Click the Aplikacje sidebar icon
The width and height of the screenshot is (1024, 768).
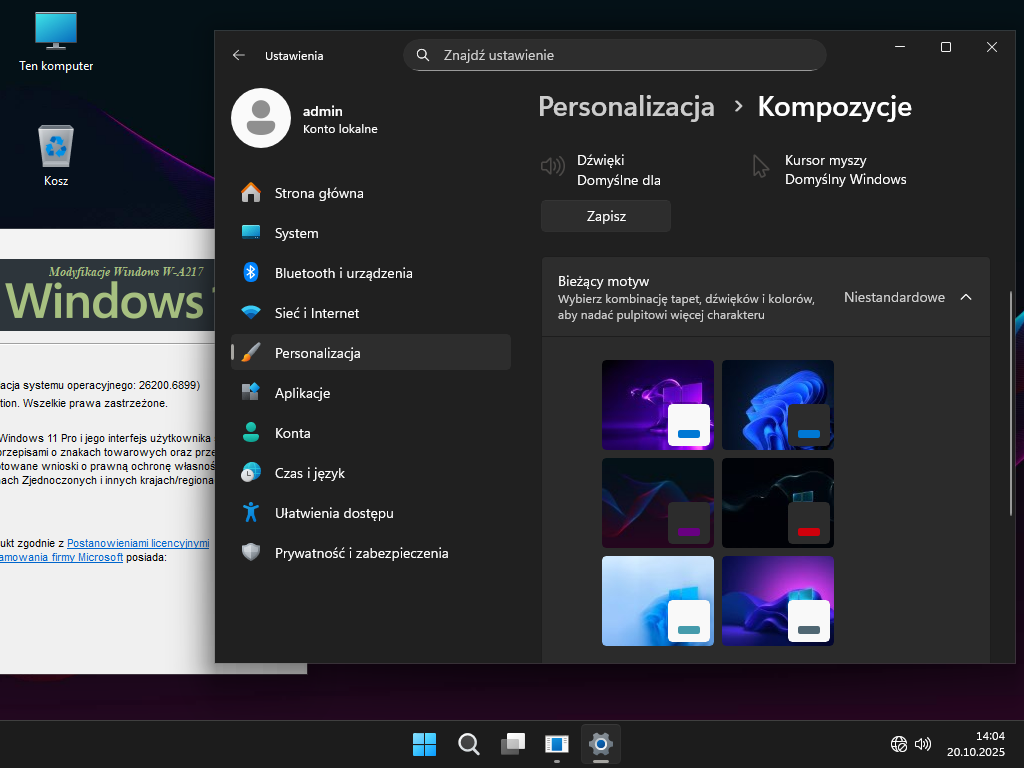[251, 393]
